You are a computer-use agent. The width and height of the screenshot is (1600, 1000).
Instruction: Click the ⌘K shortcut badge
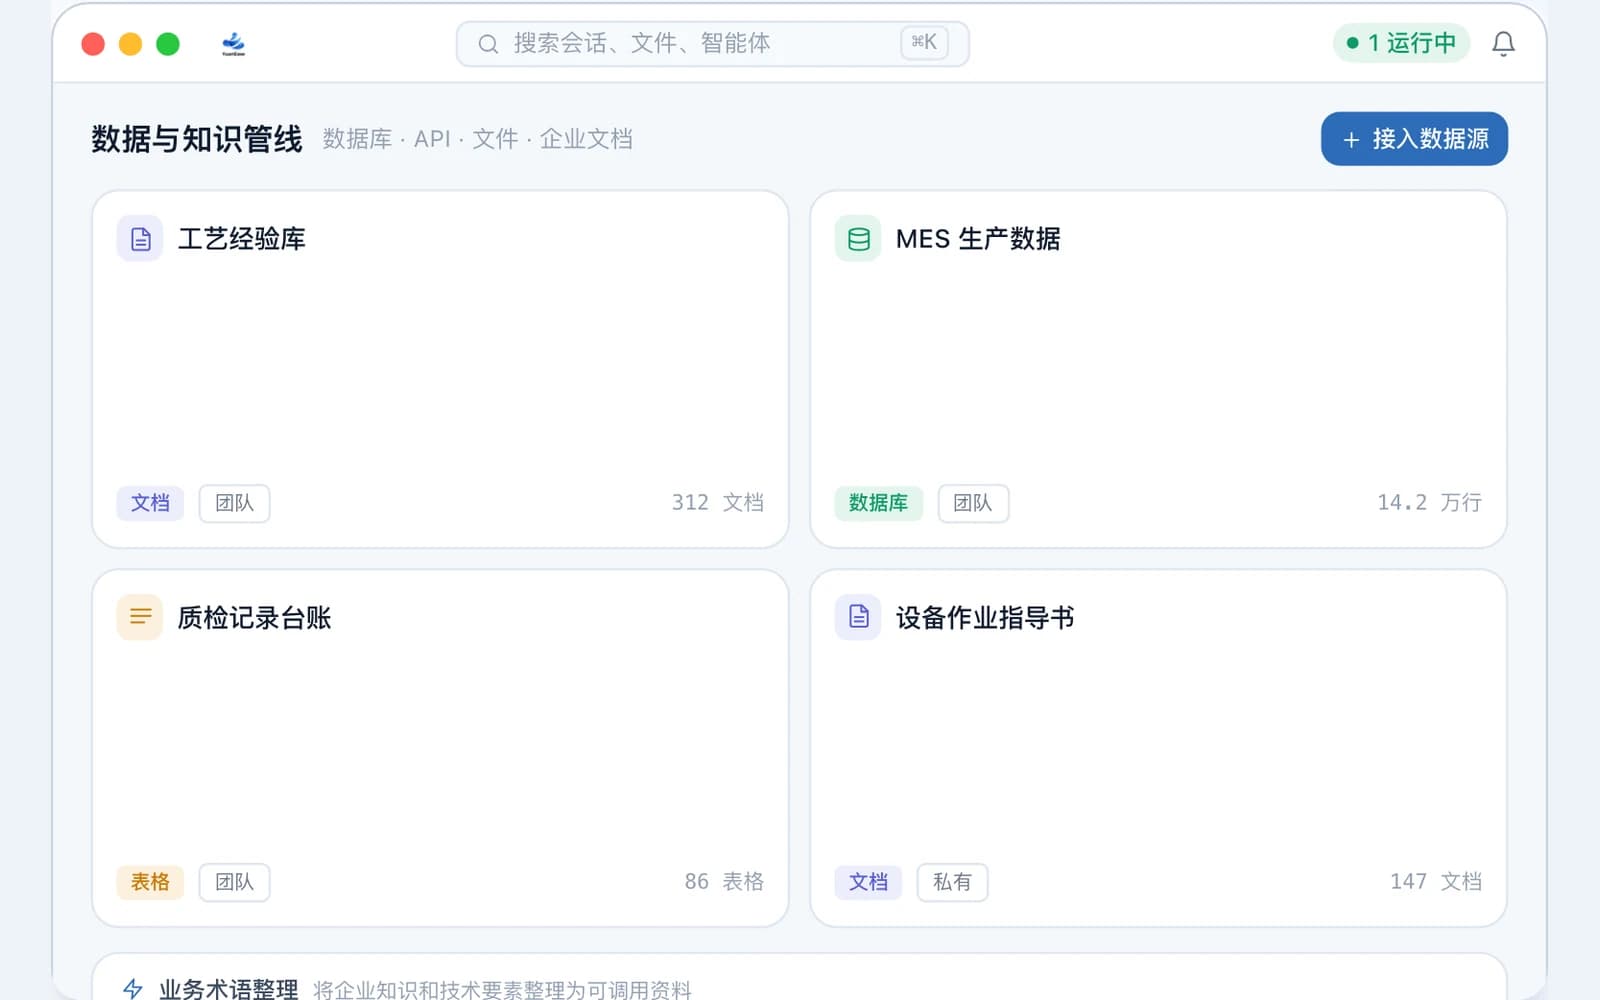[x=924, y=42]
